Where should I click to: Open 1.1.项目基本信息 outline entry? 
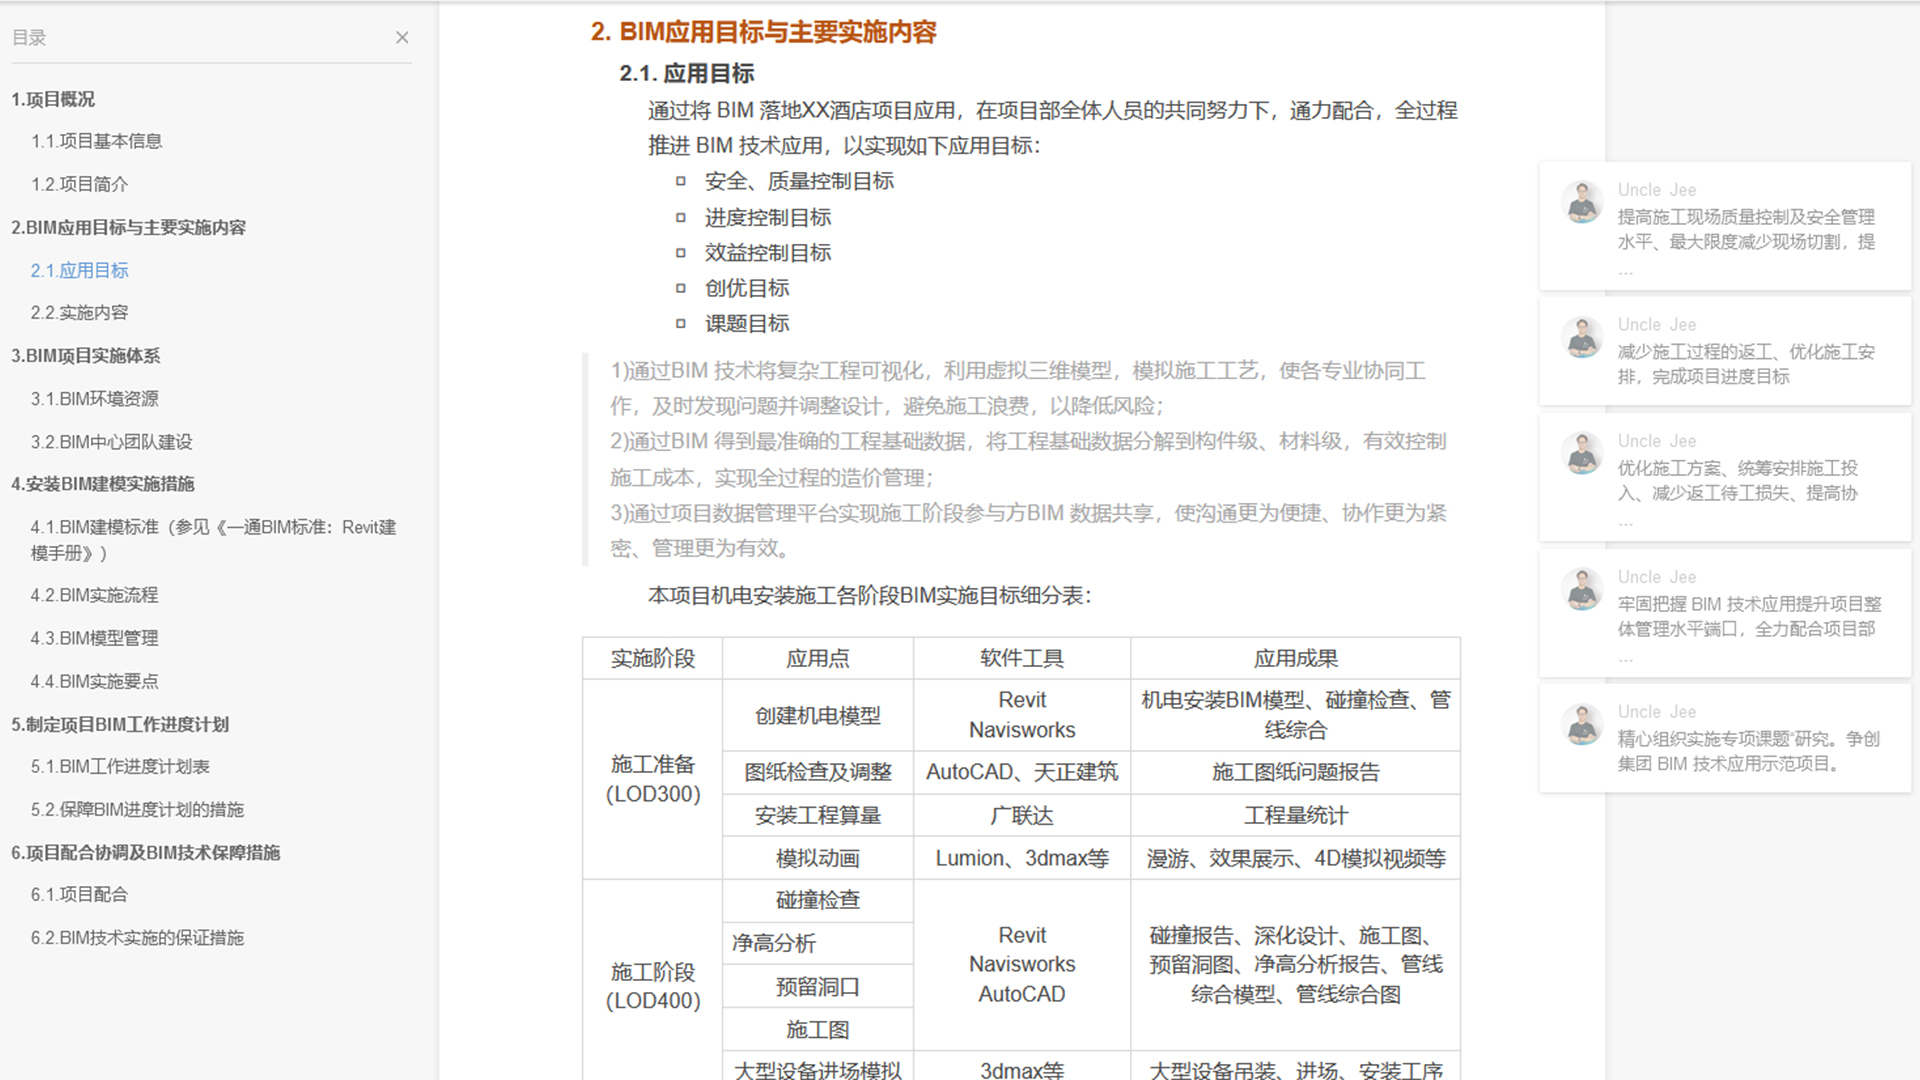tap(96, 141)
